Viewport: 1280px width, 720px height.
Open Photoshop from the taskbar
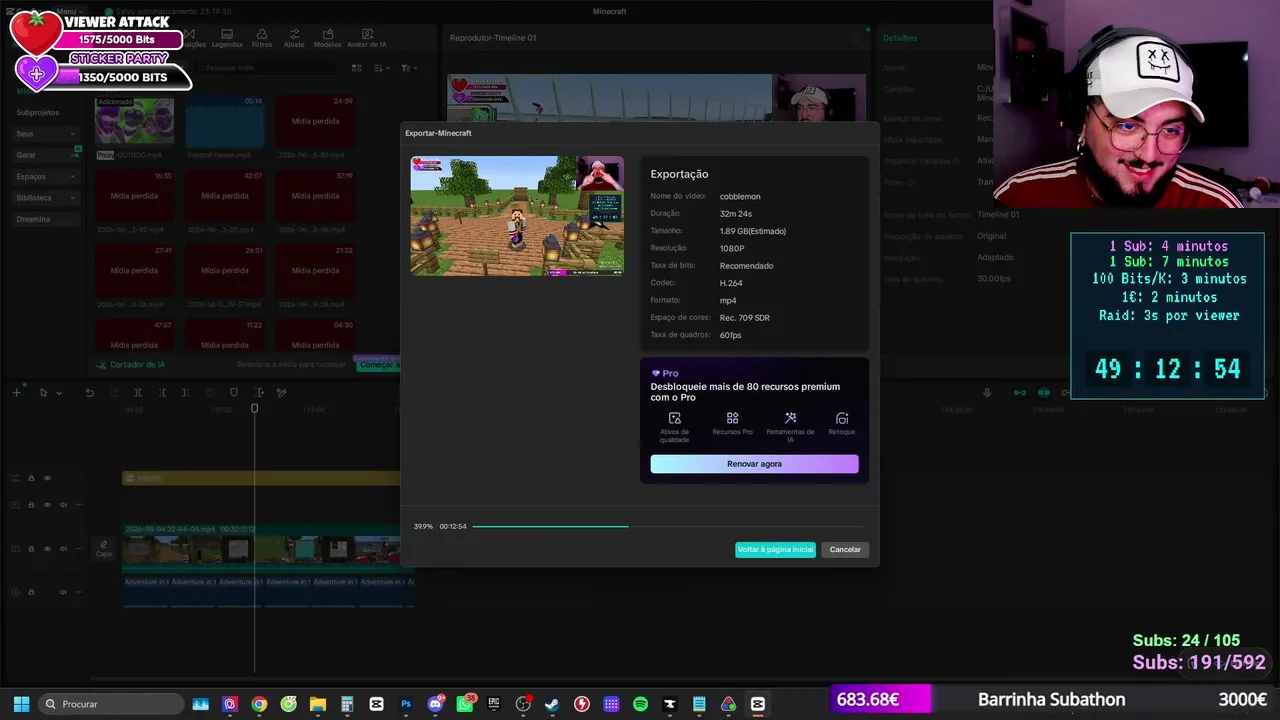pyautogui.click(x=406, y=704)
